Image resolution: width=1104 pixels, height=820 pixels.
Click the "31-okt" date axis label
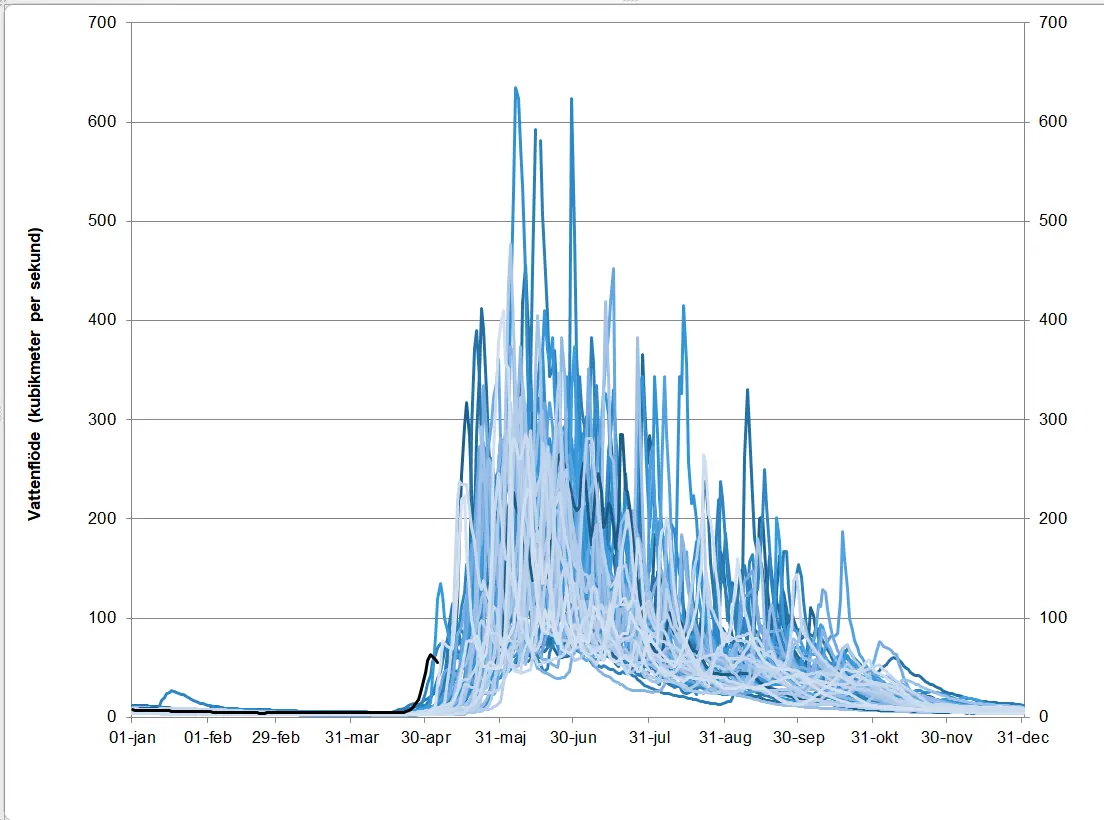pos(873,738)
